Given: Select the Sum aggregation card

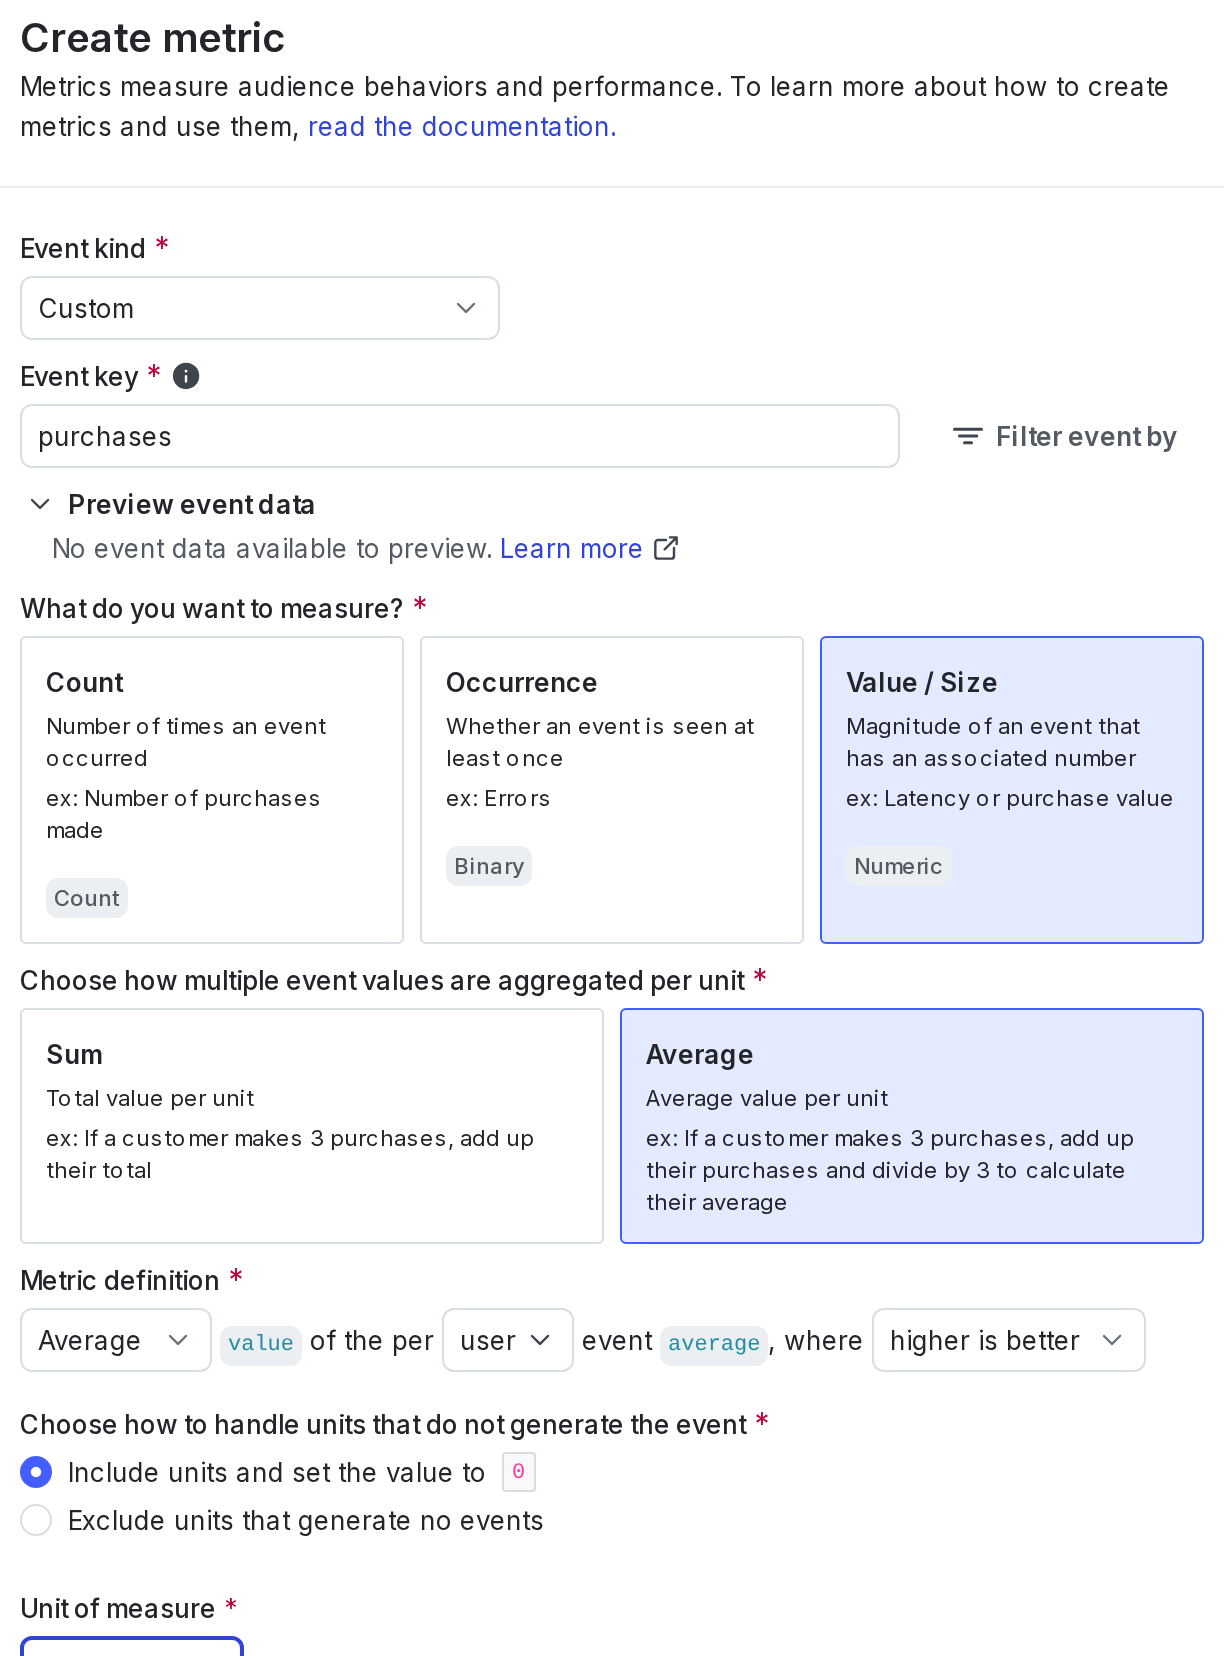Looking at the screenshot, I should [312, 1126].
